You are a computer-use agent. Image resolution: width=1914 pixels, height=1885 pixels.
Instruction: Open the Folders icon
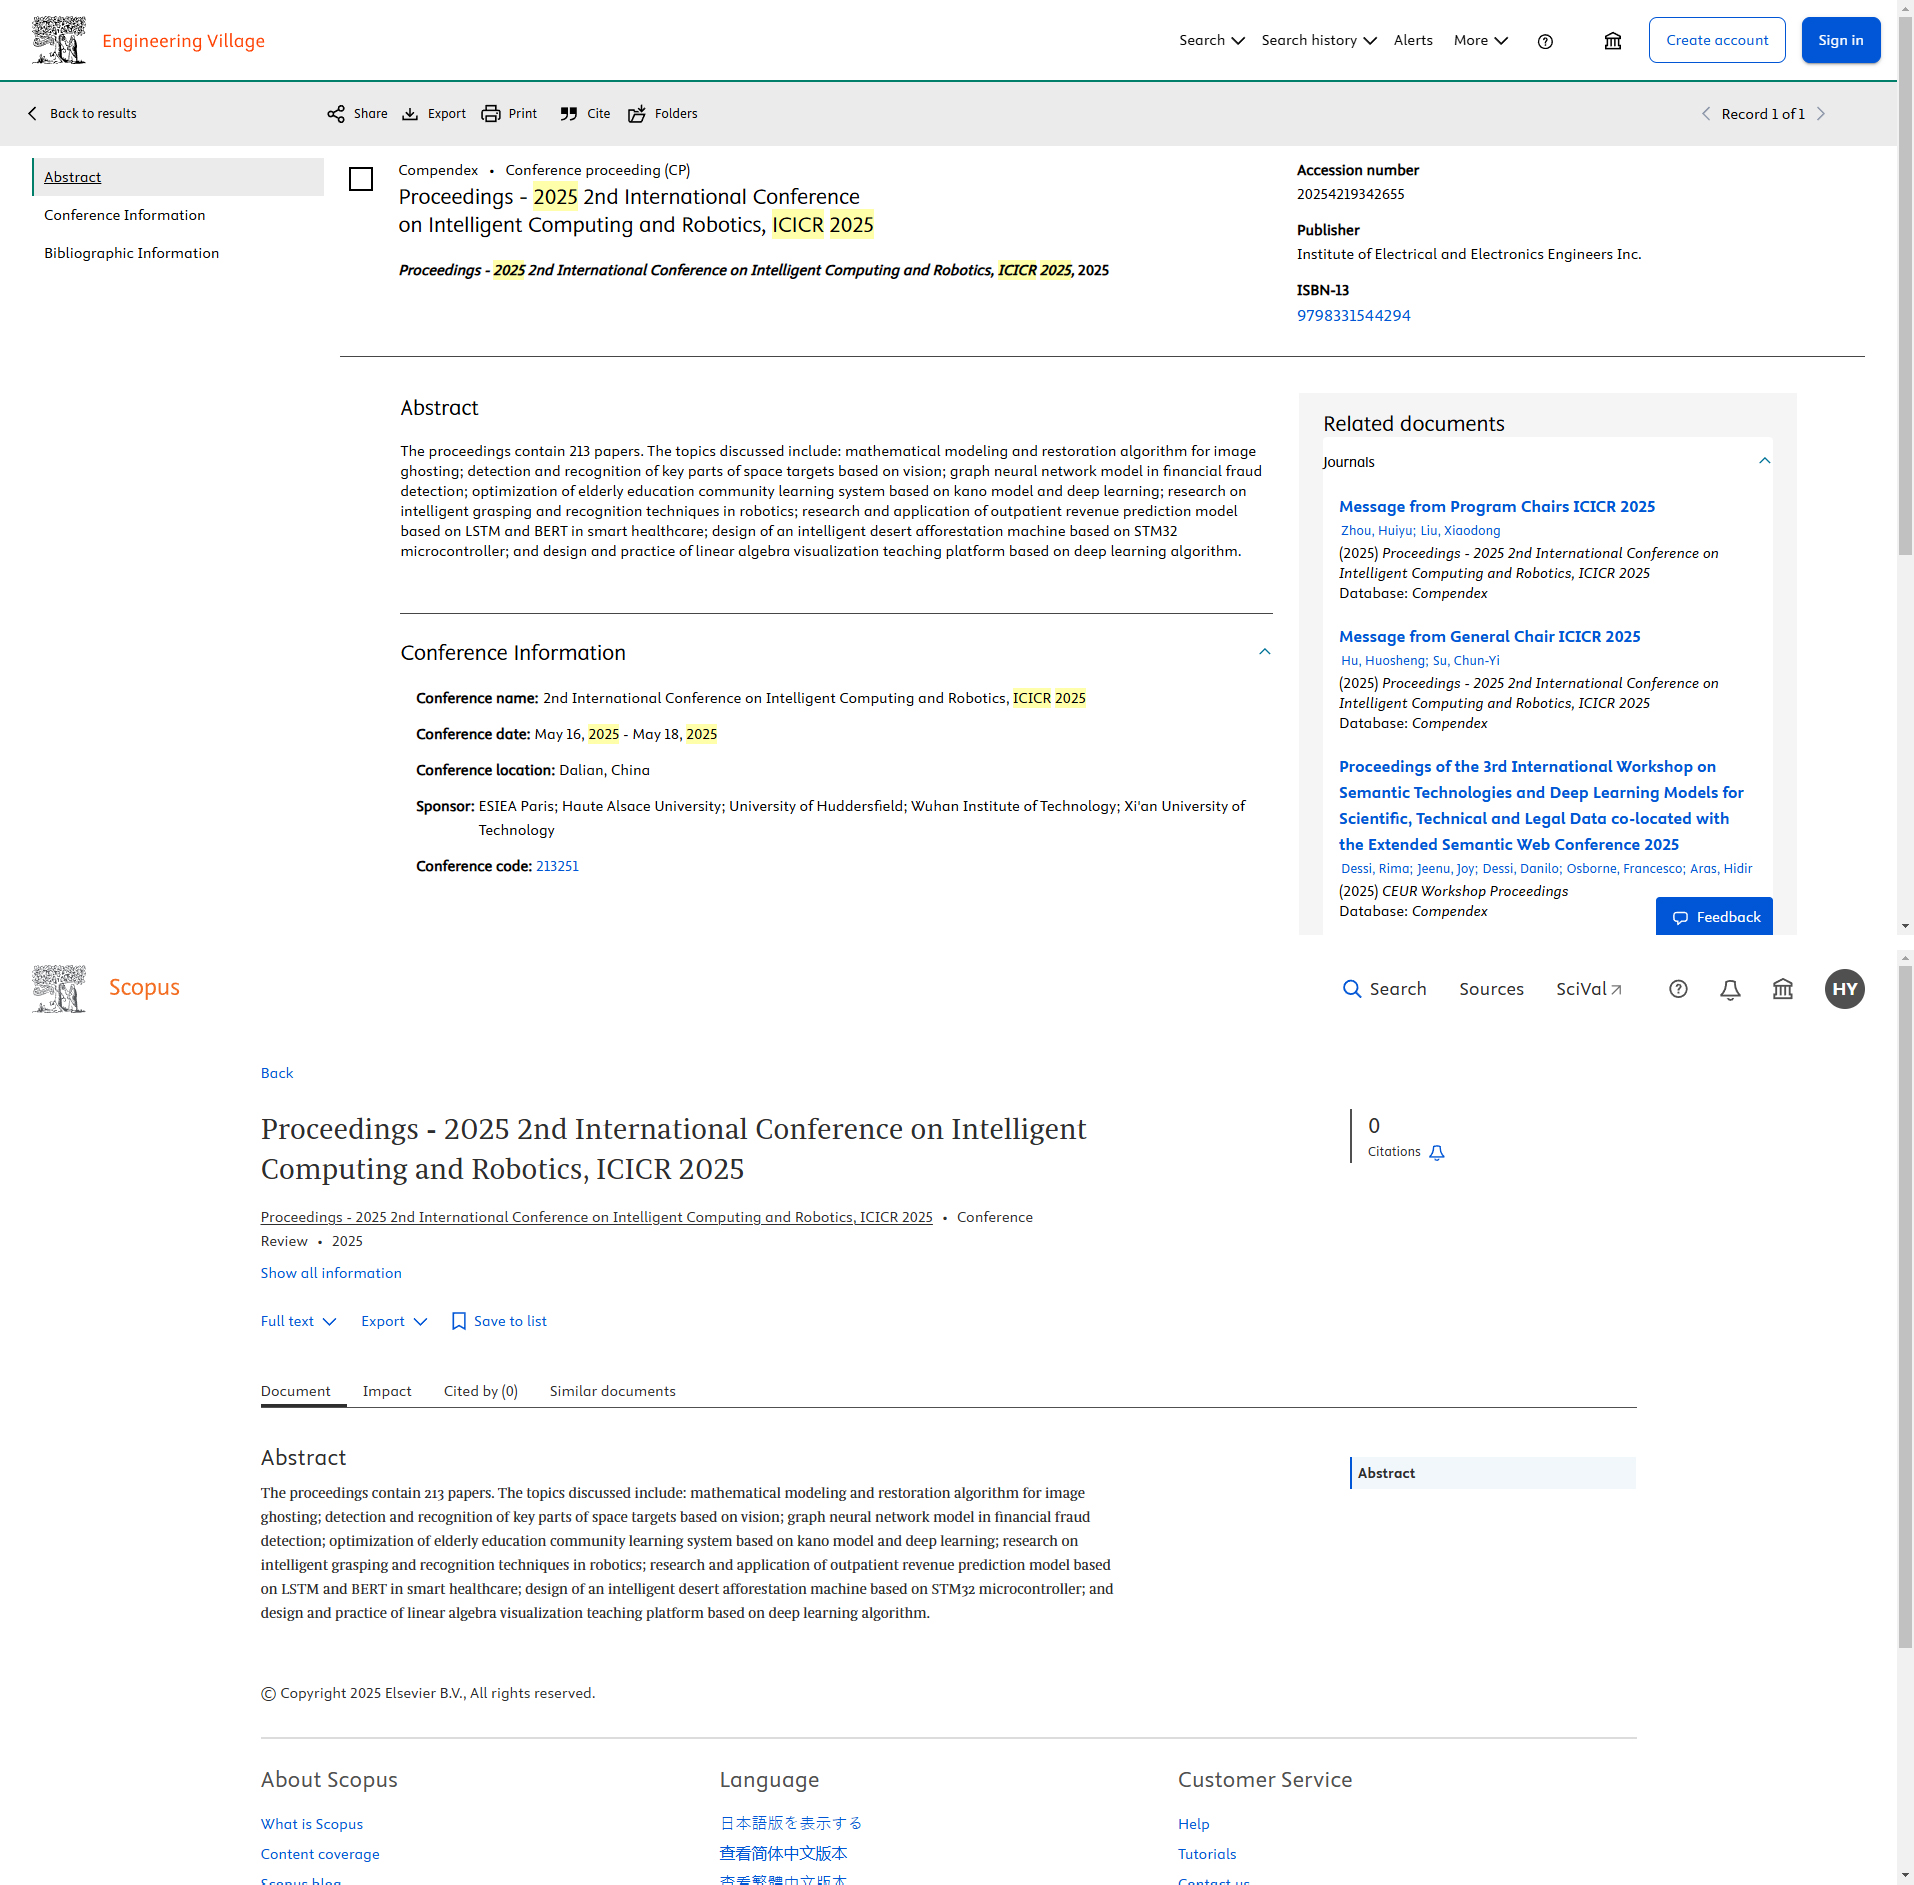pyautogui.click(x=637, y=114)
